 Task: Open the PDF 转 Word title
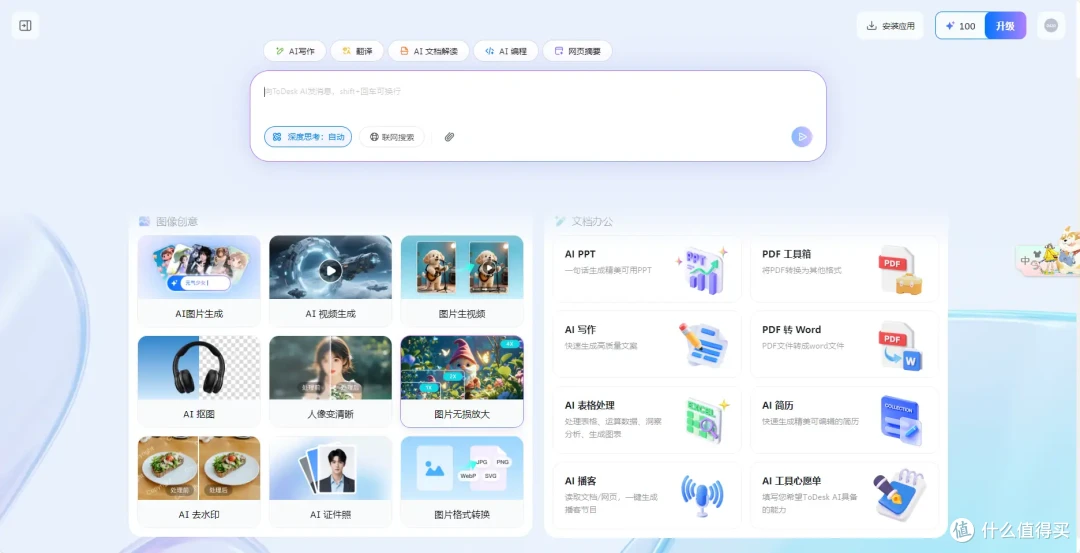(791, 330)
